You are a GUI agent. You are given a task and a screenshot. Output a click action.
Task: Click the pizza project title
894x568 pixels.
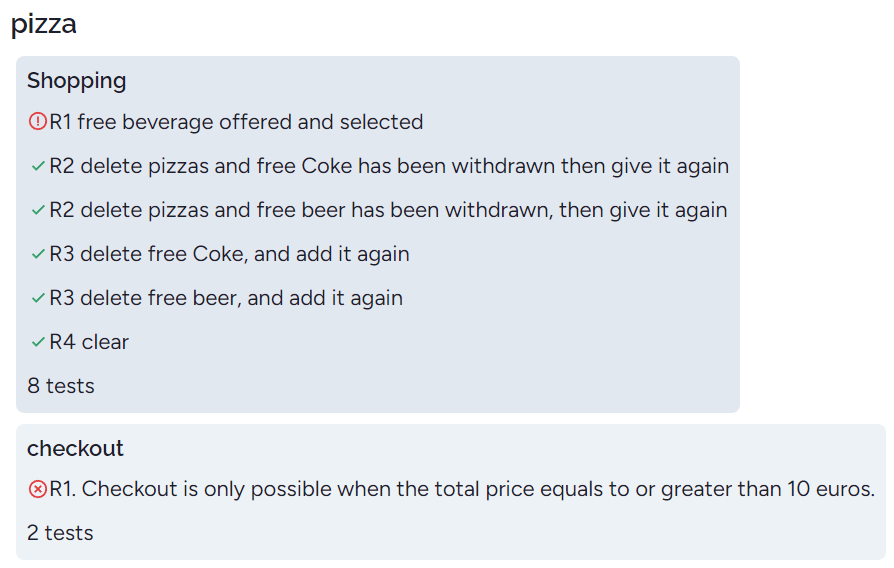(43, 24)
